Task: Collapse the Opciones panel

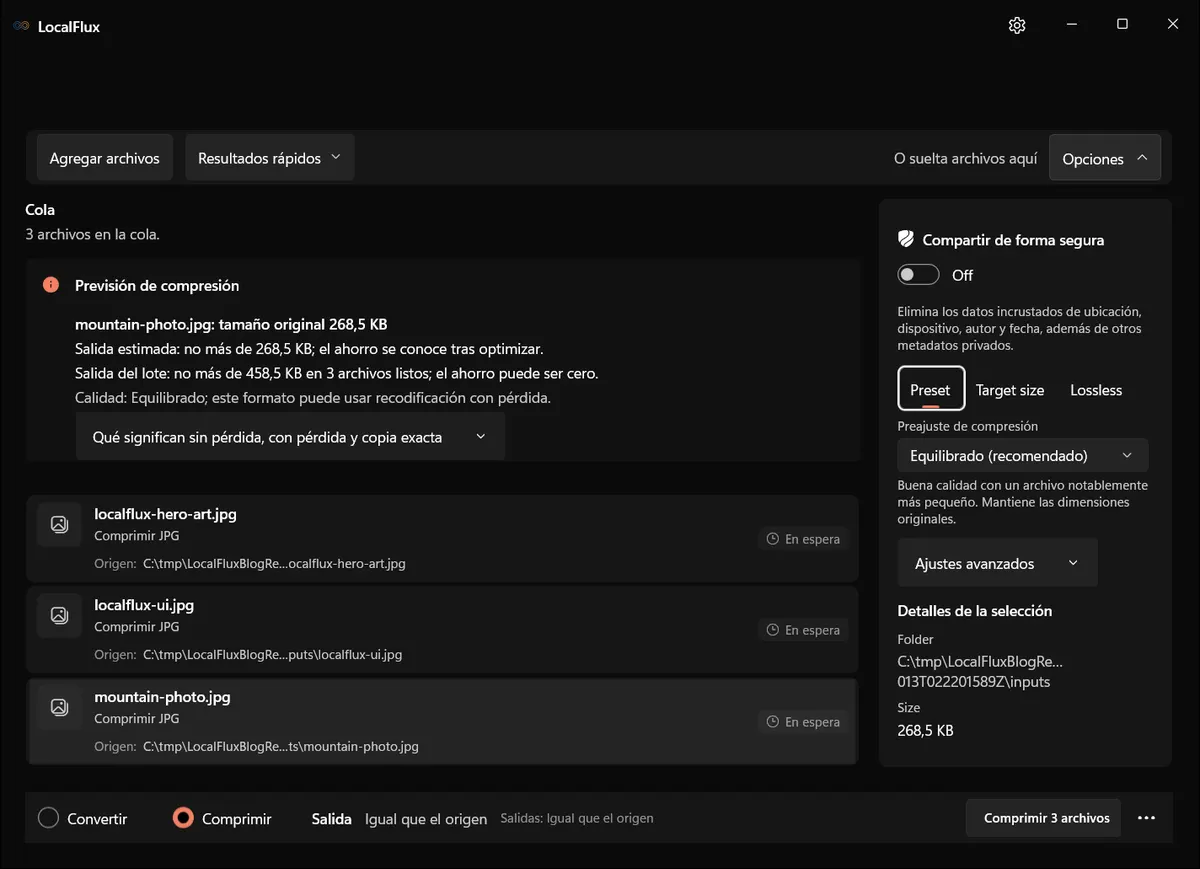Action: click(x=1105, y=158)
